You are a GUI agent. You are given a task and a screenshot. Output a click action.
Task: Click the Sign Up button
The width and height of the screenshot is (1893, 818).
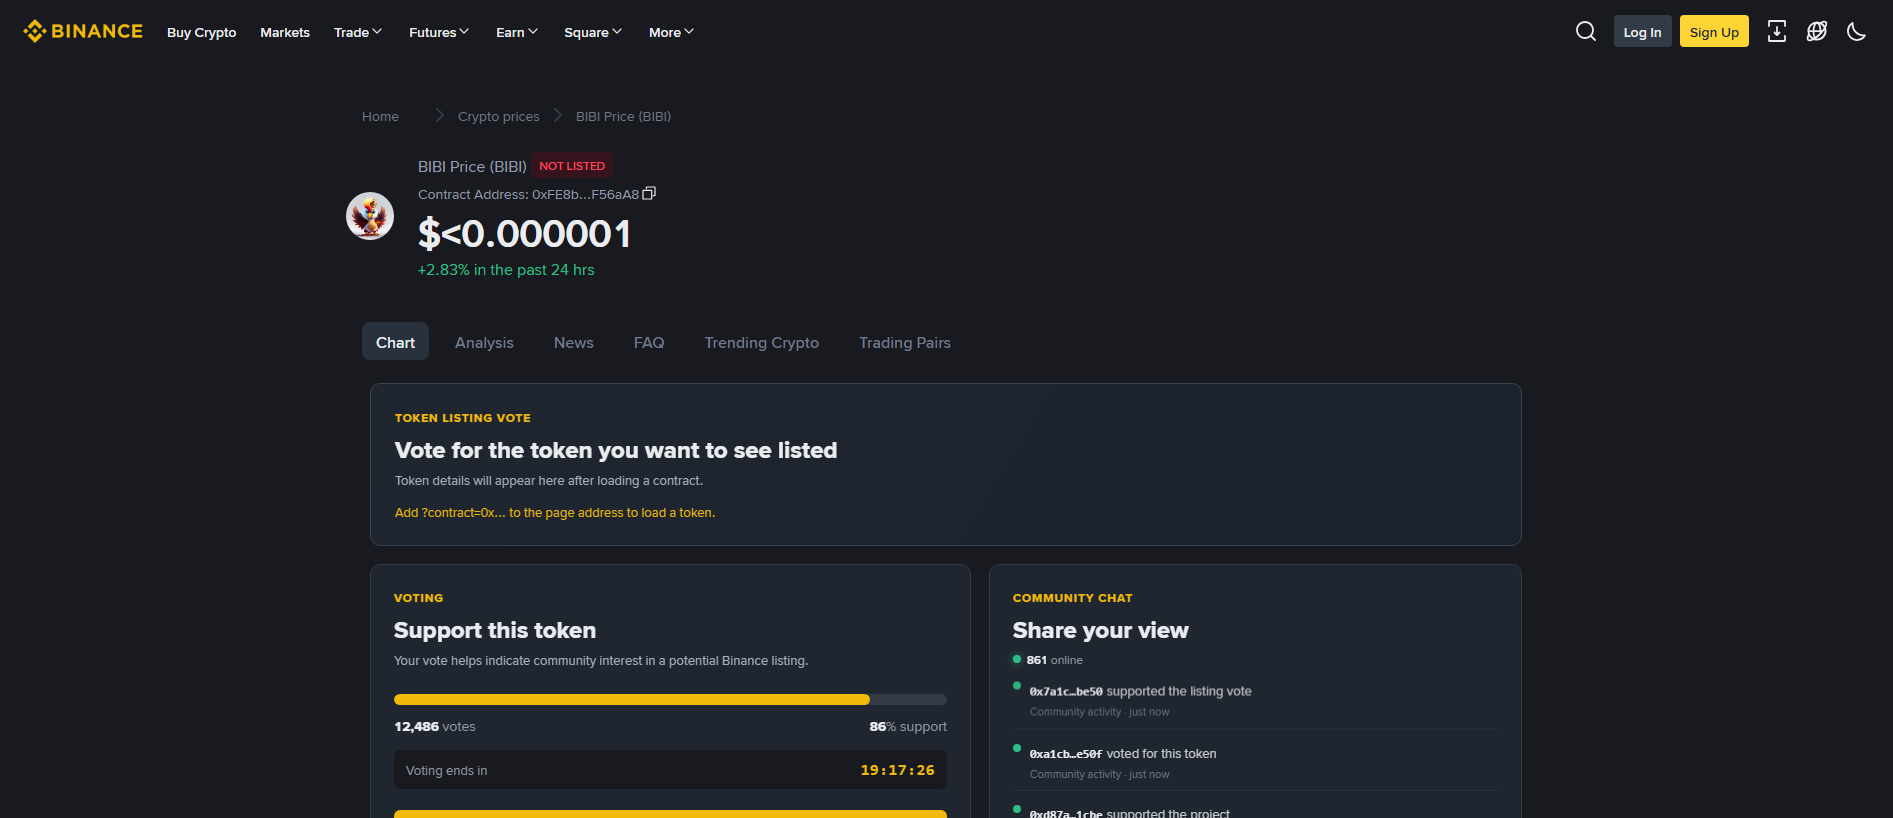tap(1714, 32)
